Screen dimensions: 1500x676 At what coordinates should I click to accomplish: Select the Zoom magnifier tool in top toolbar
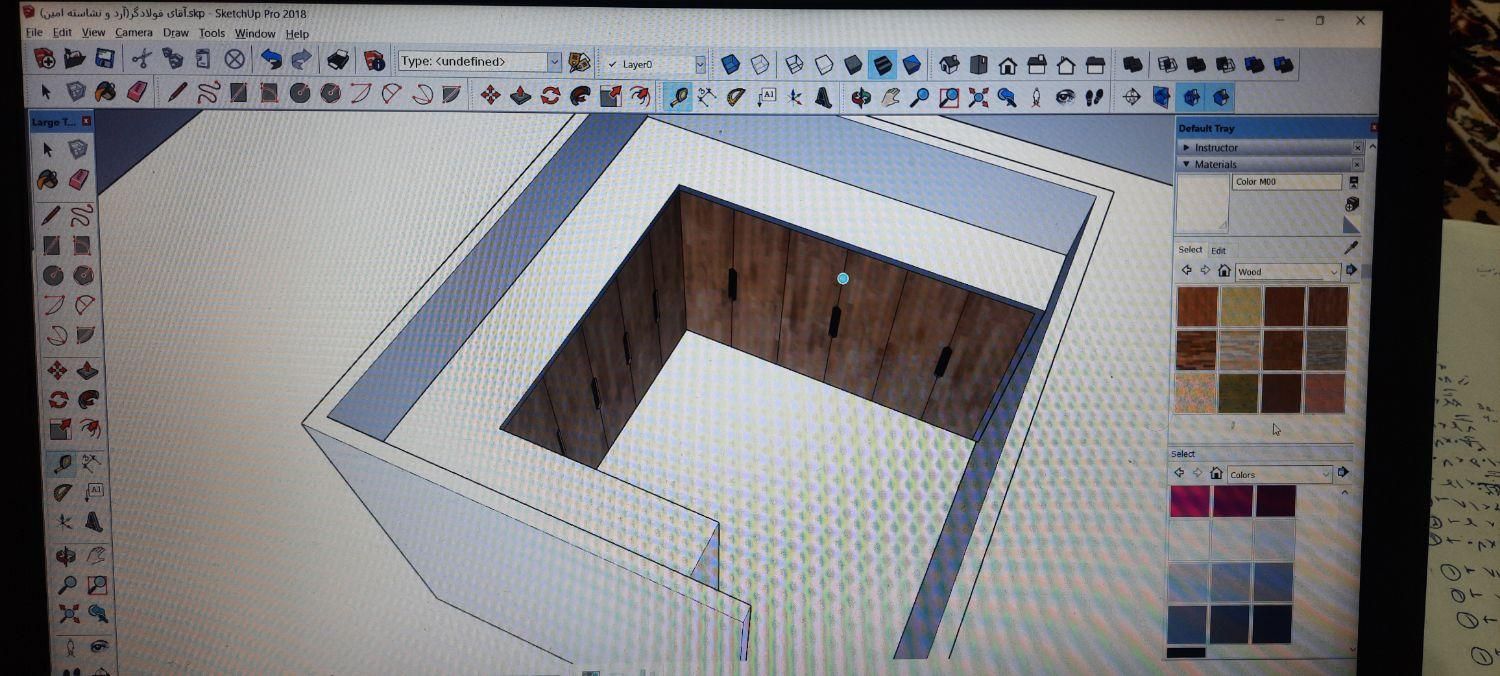[x=919, y=97]
